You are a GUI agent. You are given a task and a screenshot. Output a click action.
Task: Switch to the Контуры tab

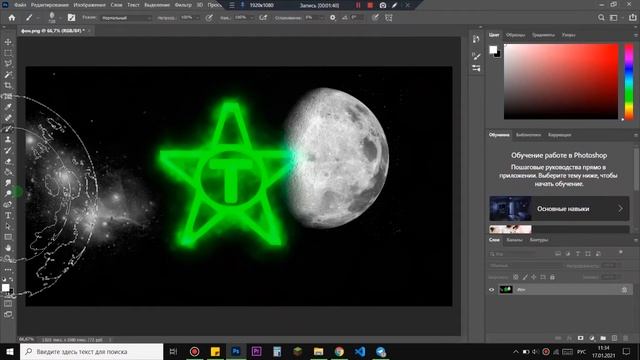coord(539,240)
